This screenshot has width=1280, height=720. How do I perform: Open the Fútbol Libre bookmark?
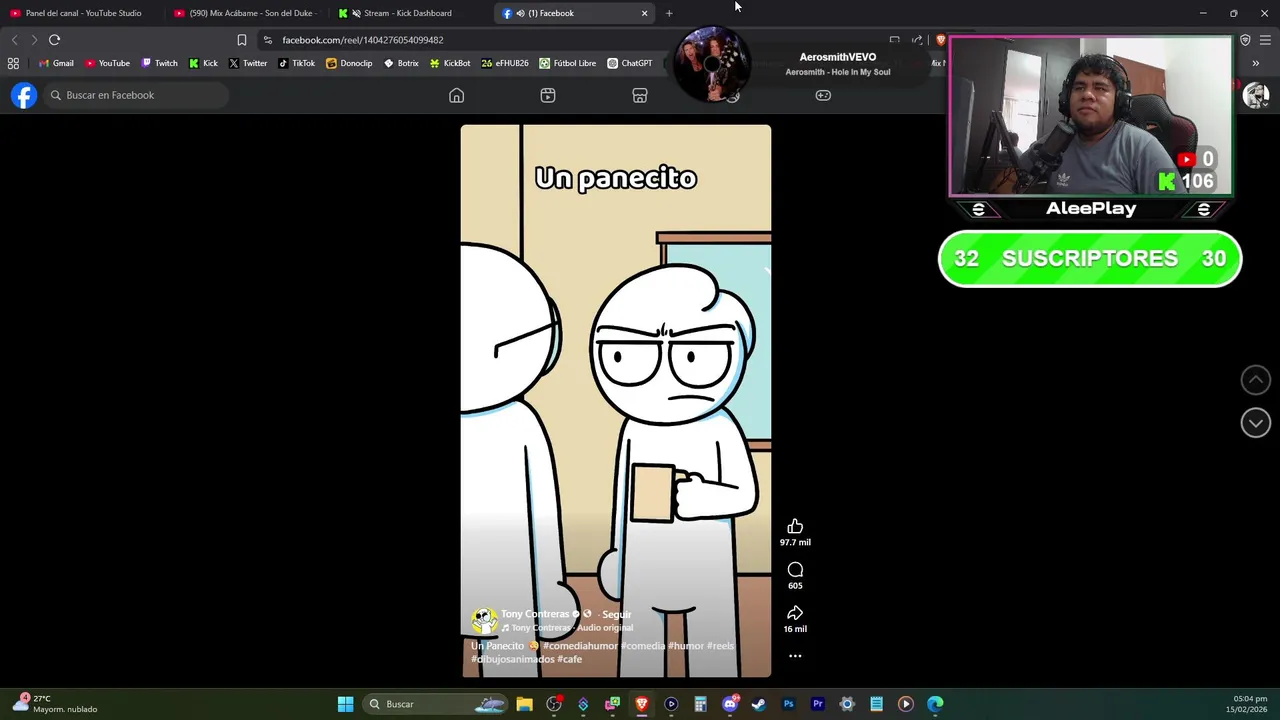click(x=567, y=63)
